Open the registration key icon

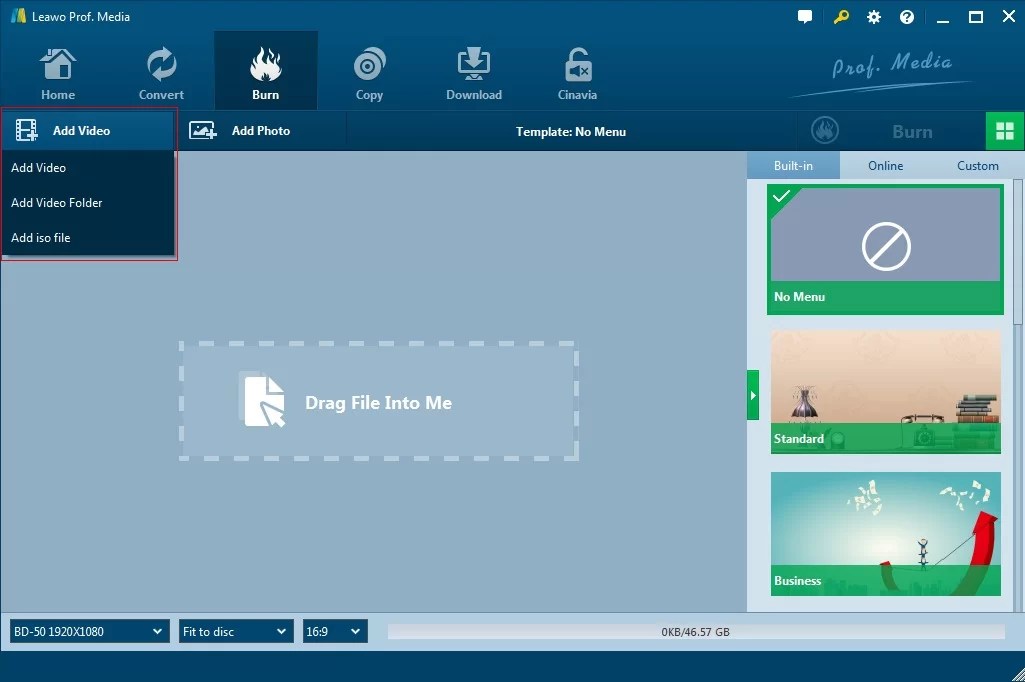tap(840, 16)
